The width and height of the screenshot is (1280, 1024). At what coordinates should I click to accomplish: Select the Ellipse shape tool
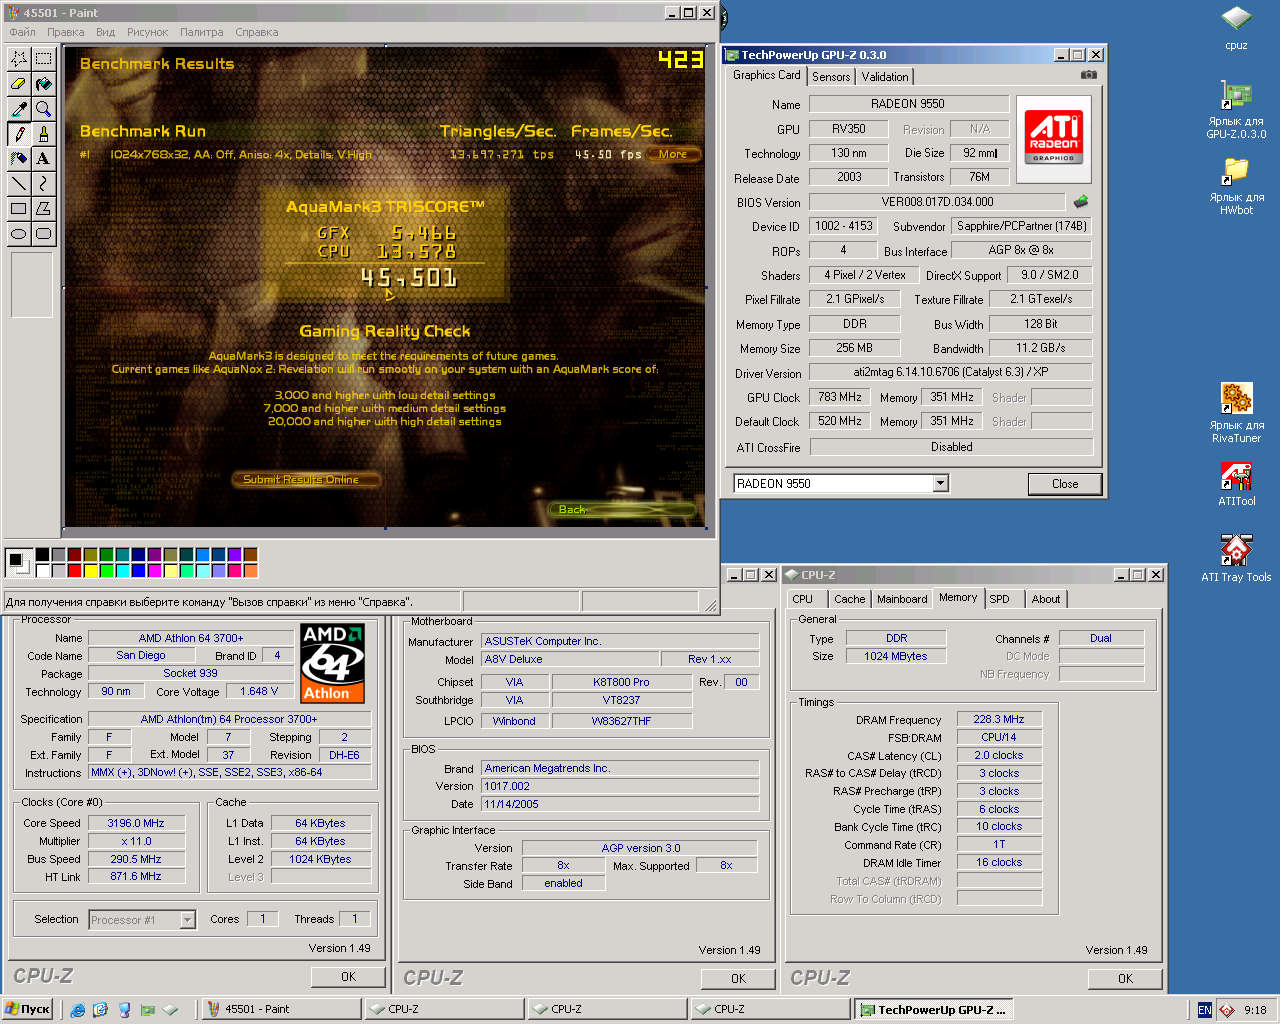point(18,234)
